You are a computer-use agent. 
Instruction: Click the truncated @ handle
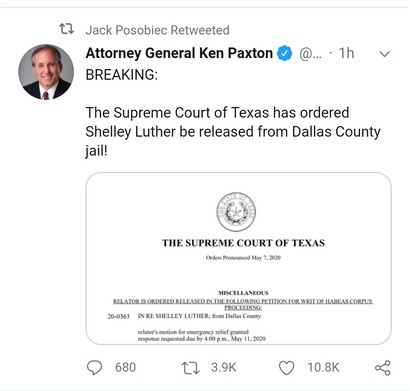click(310, 53)
